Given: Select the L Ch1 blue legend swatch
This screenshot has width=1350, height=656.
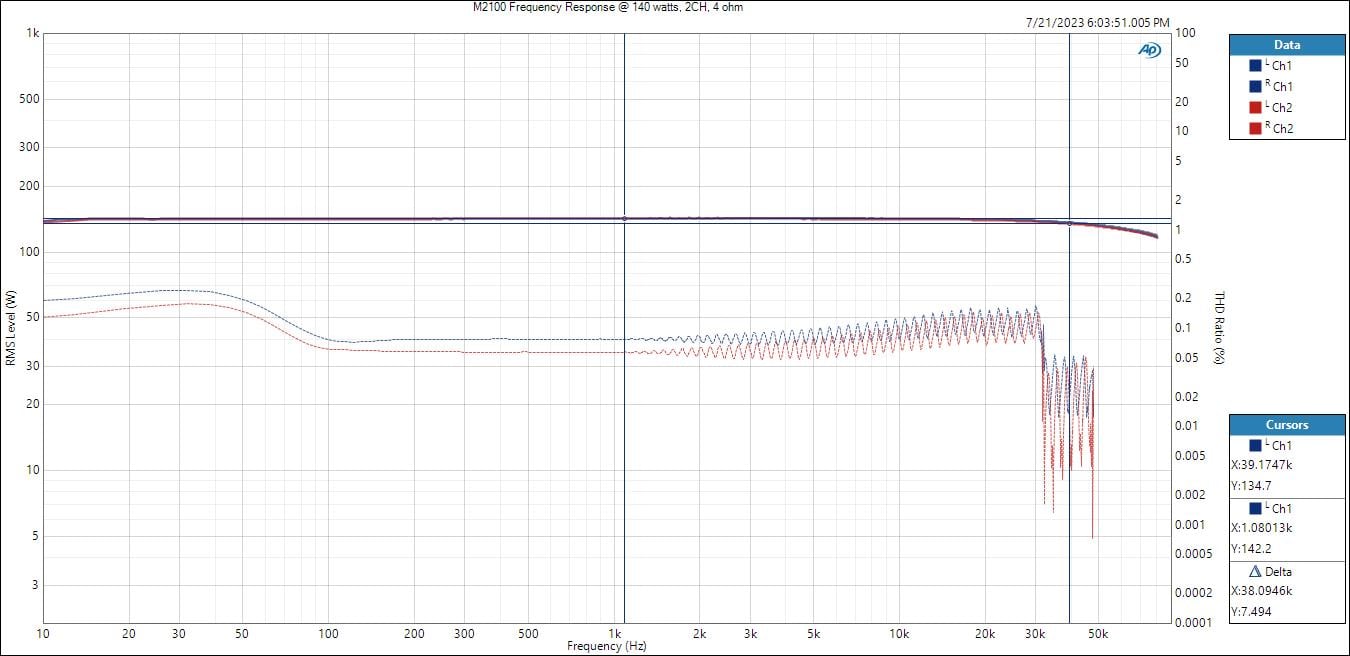Looking at the screenshot, I should tap(1256, 65).
